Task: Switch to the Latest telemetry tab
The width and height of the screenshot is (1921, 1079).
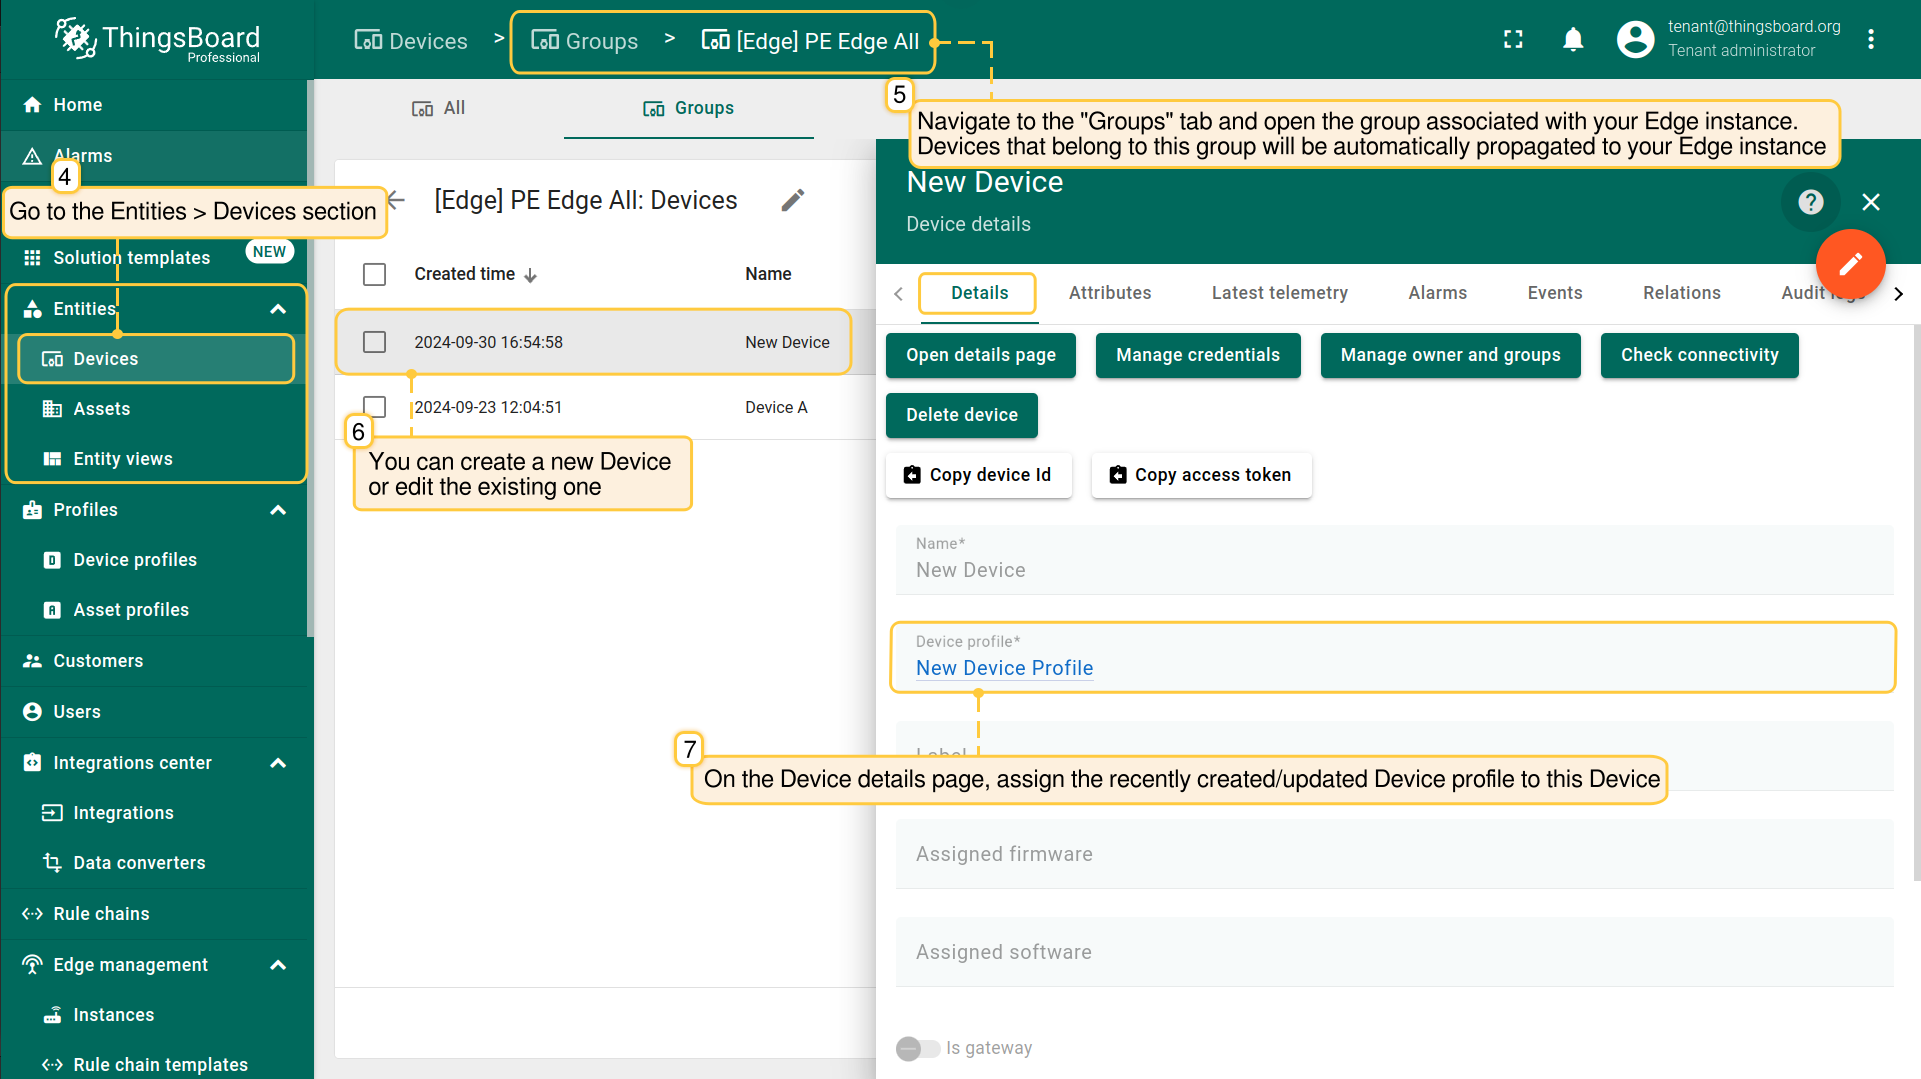Action: [1279, 293]
